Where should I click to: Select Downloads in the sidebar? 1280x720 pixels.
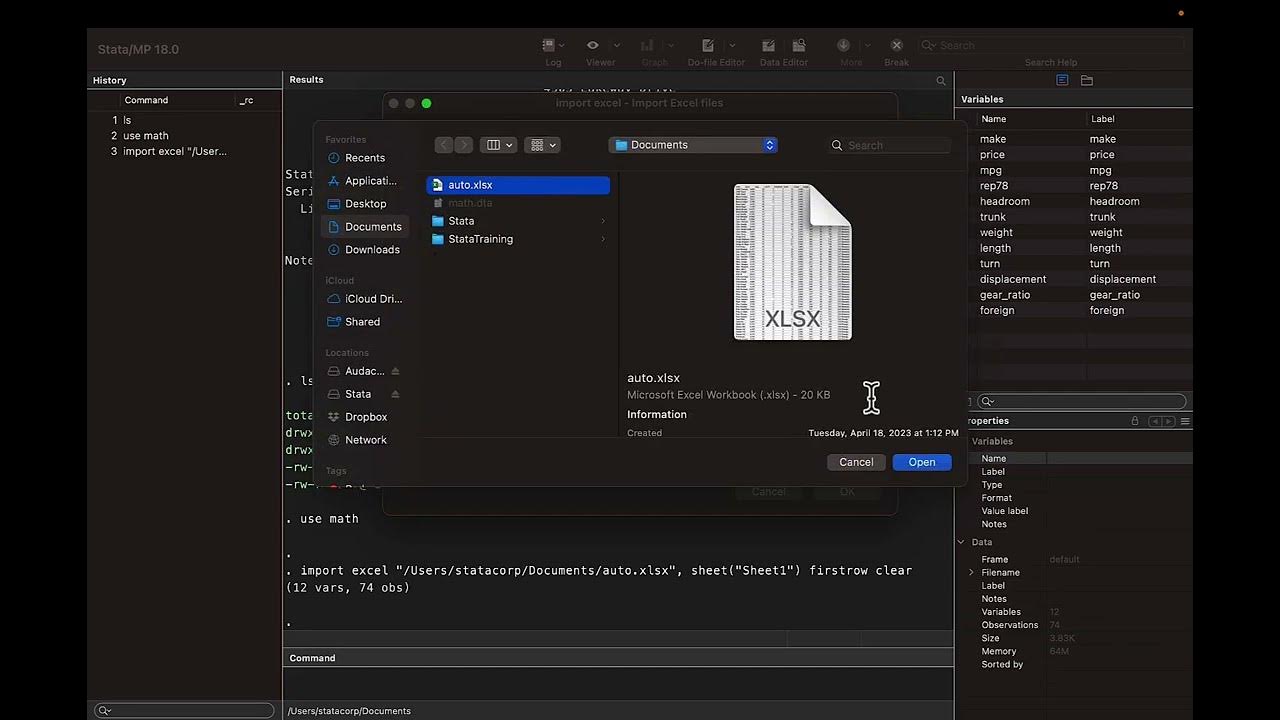364,250
